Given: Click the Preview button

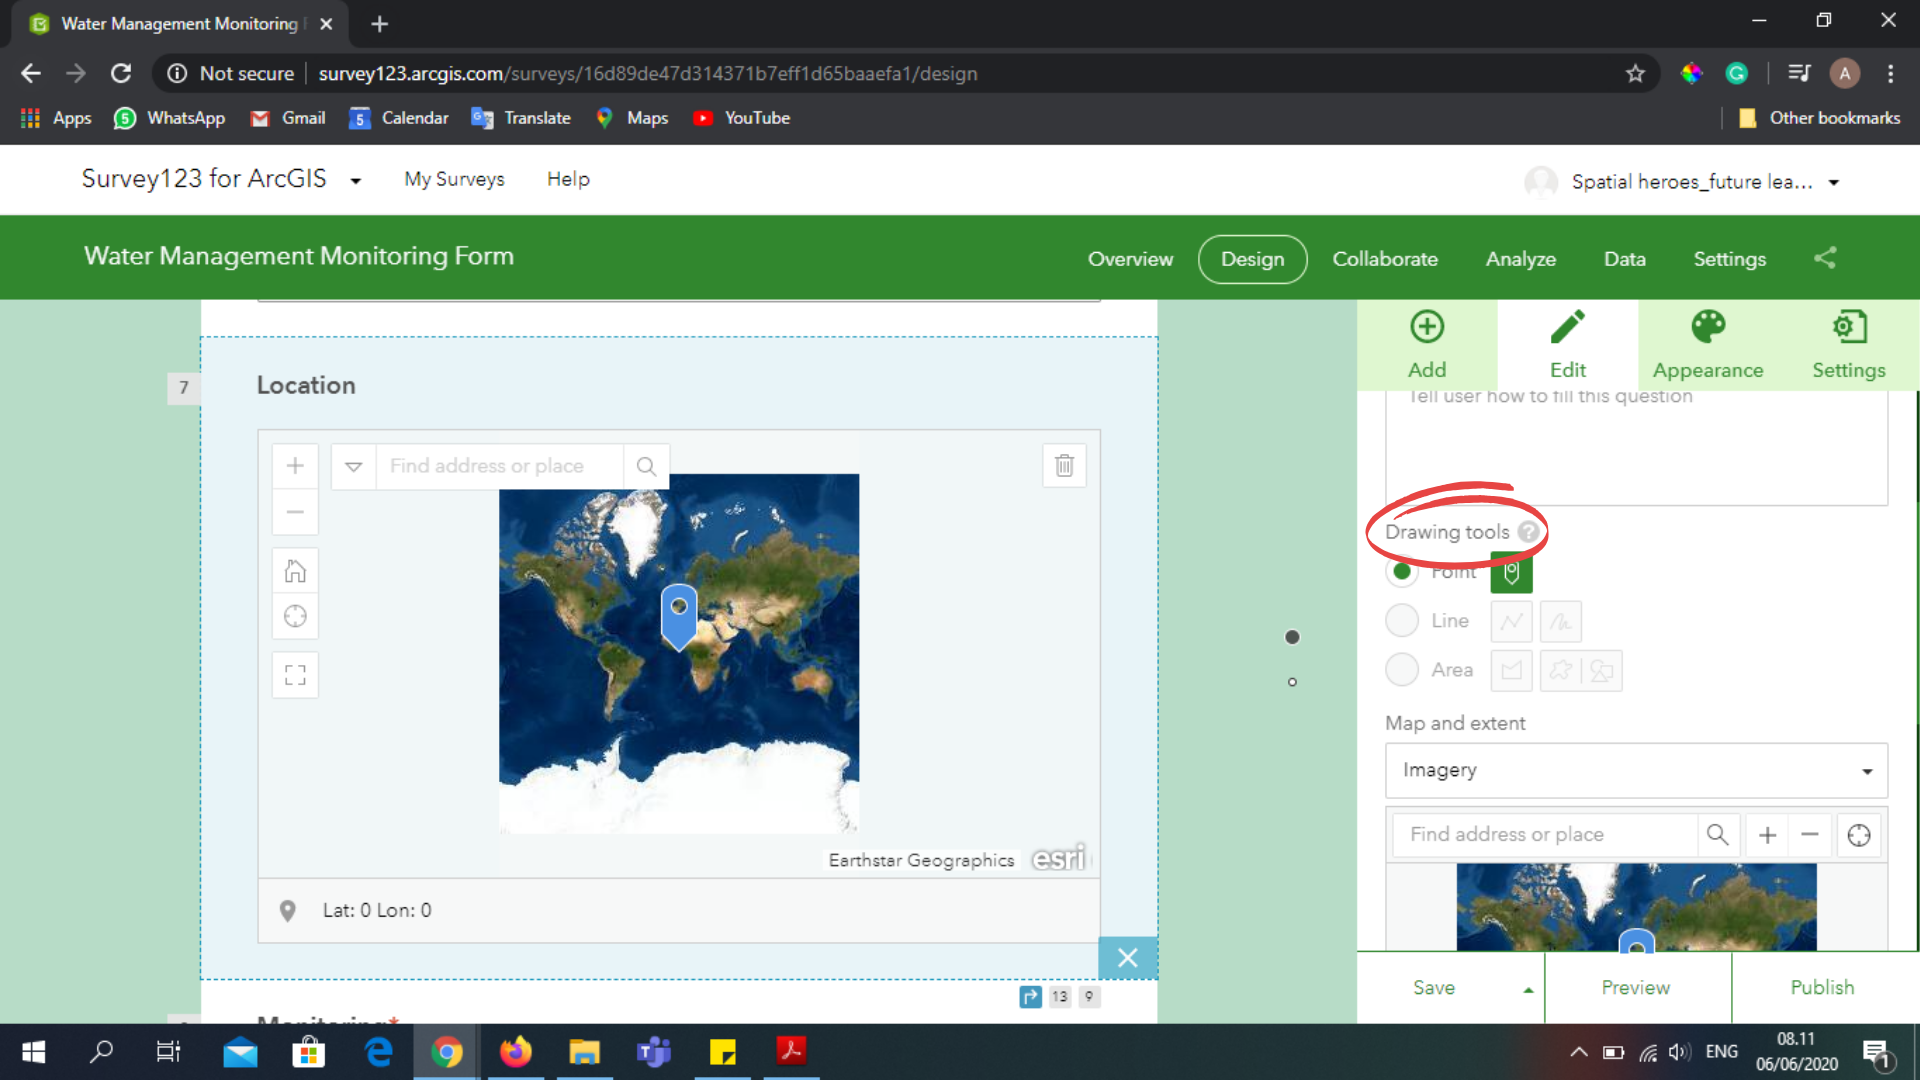Looking at the screenshot, I should point(1636,988).
